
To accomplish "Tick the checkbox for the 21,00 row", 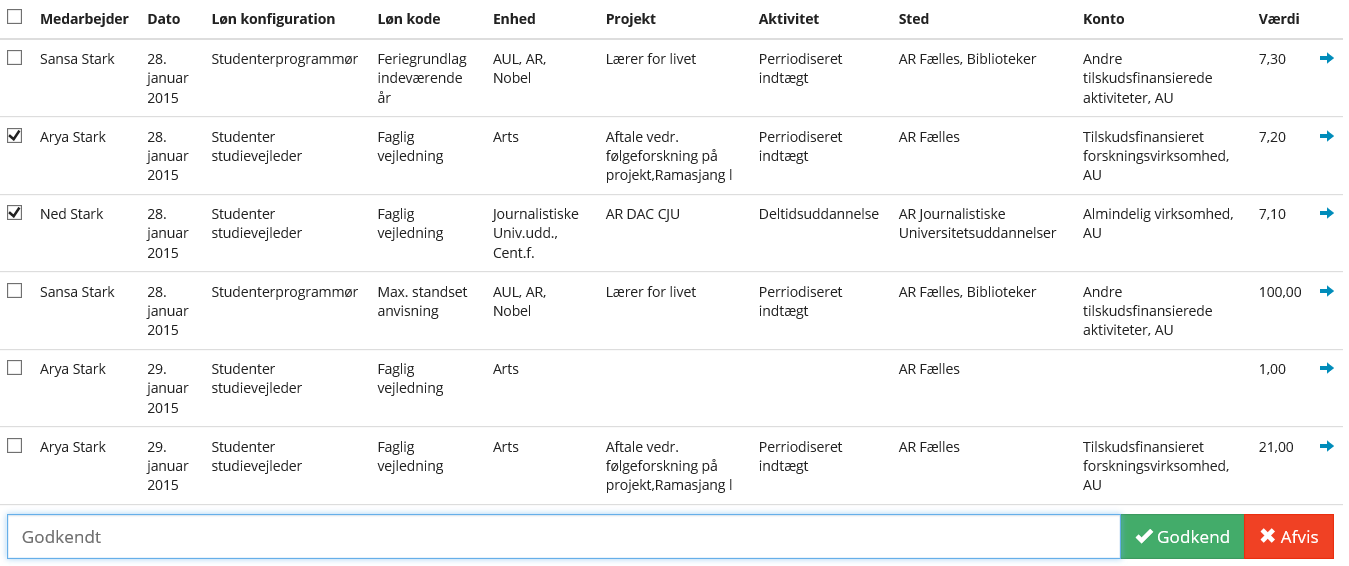I will pyautogui.click(x=15, y=446).
